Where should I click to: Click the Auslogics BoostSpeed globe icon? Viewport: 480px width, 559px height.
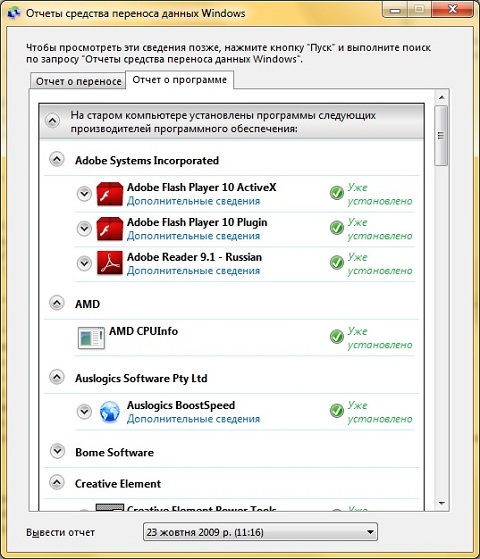[x=109, y=412]
